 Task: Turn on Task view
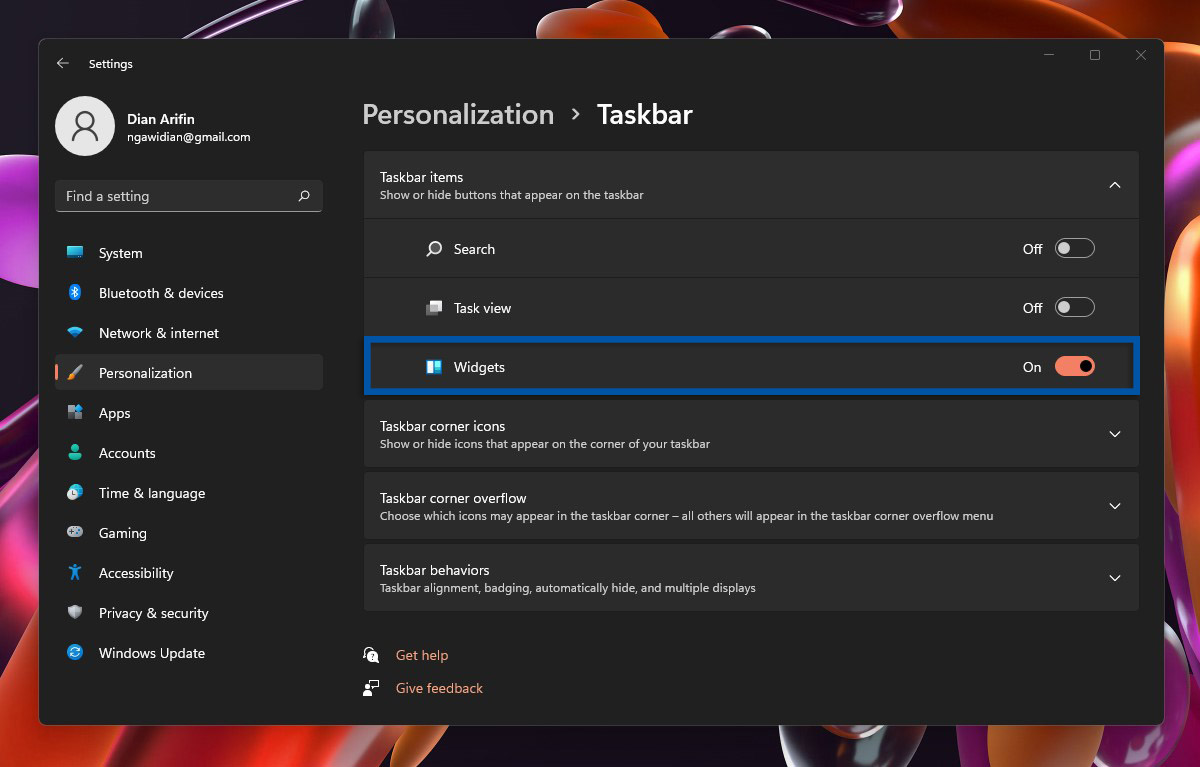[x=1074, y=307]
